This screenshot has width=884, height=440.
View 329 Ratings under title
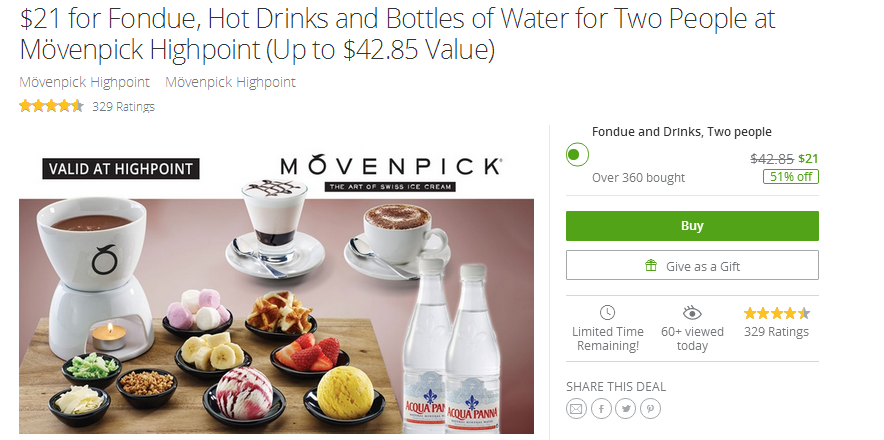coord(123,106)
